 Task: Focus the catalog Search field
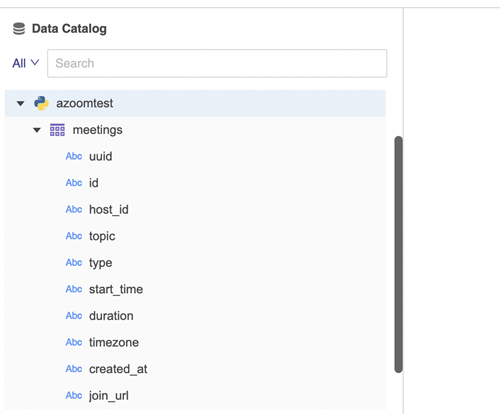pos(217,63)
